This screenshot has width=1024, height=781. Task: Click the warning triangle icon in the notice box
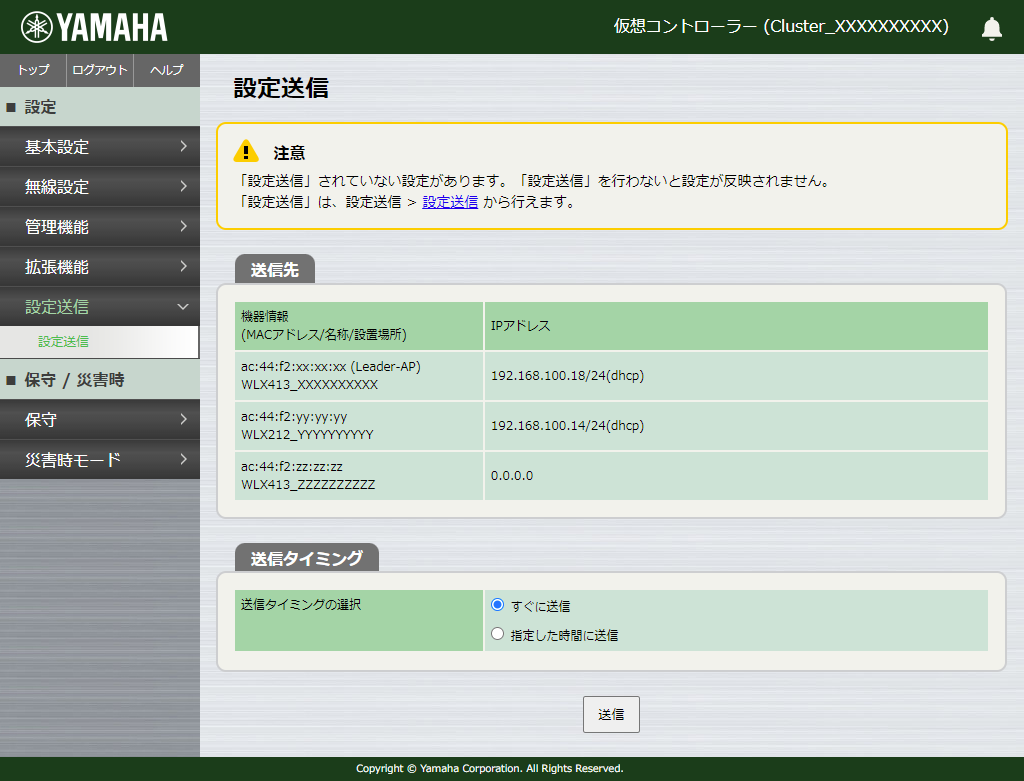point(245,152)
